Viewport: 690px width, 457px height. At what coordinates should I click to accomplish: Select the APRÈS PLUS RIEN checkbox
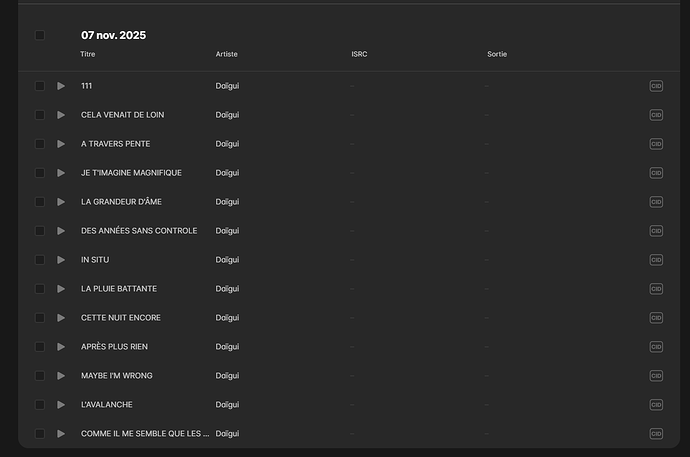pos(40,347)
